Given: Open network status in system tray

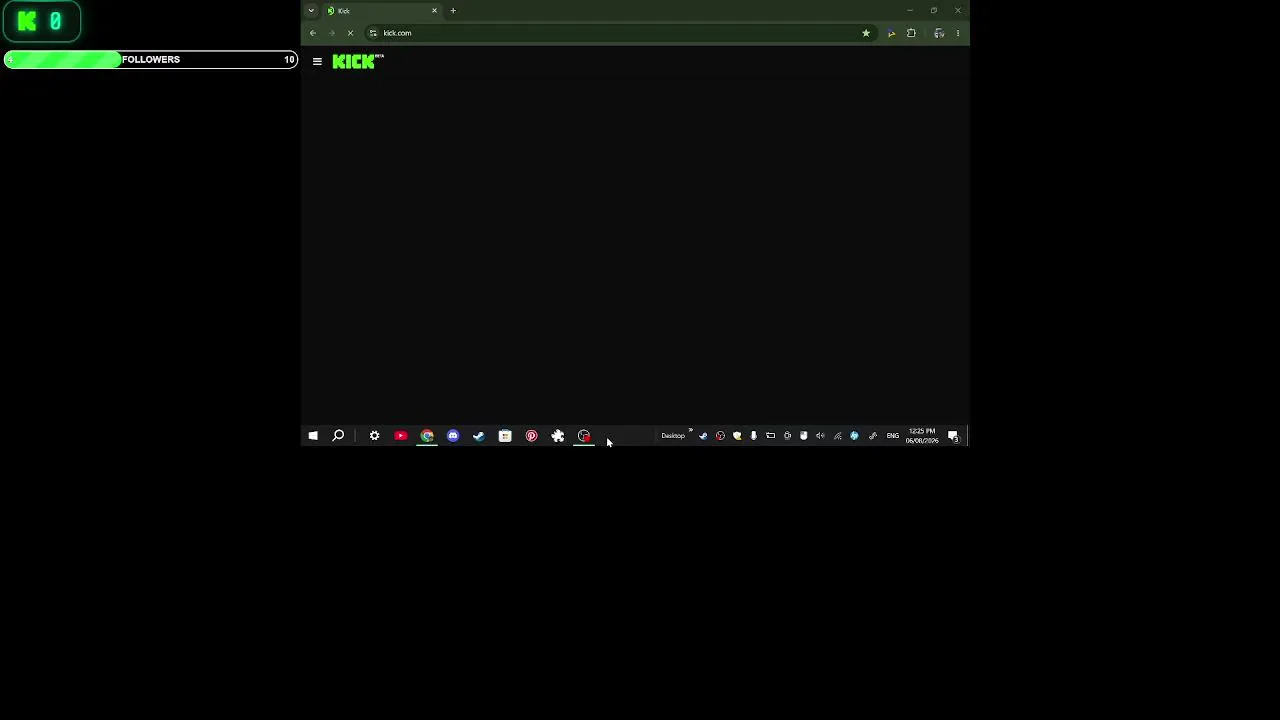Looking at the screenshot, I should point(838,436).
